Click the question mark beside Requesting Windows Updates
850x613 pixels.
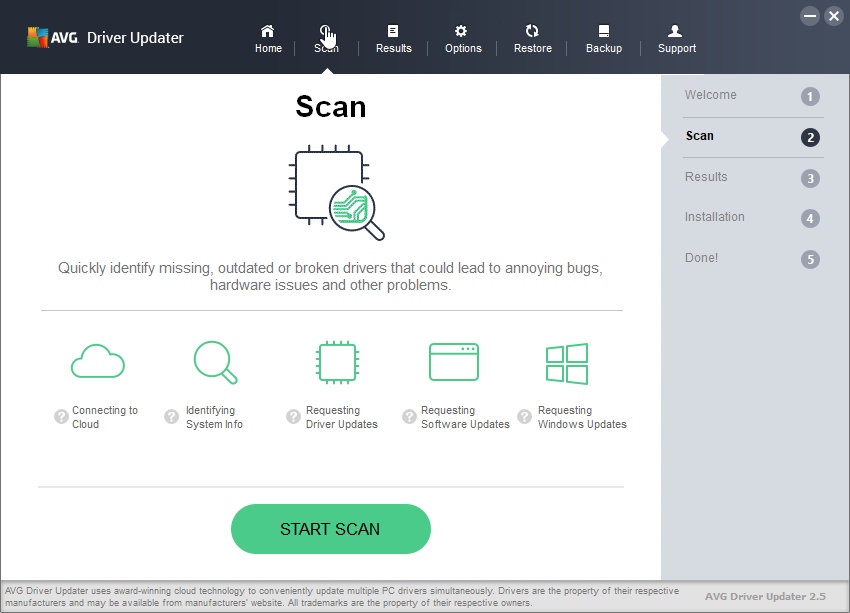524,417
